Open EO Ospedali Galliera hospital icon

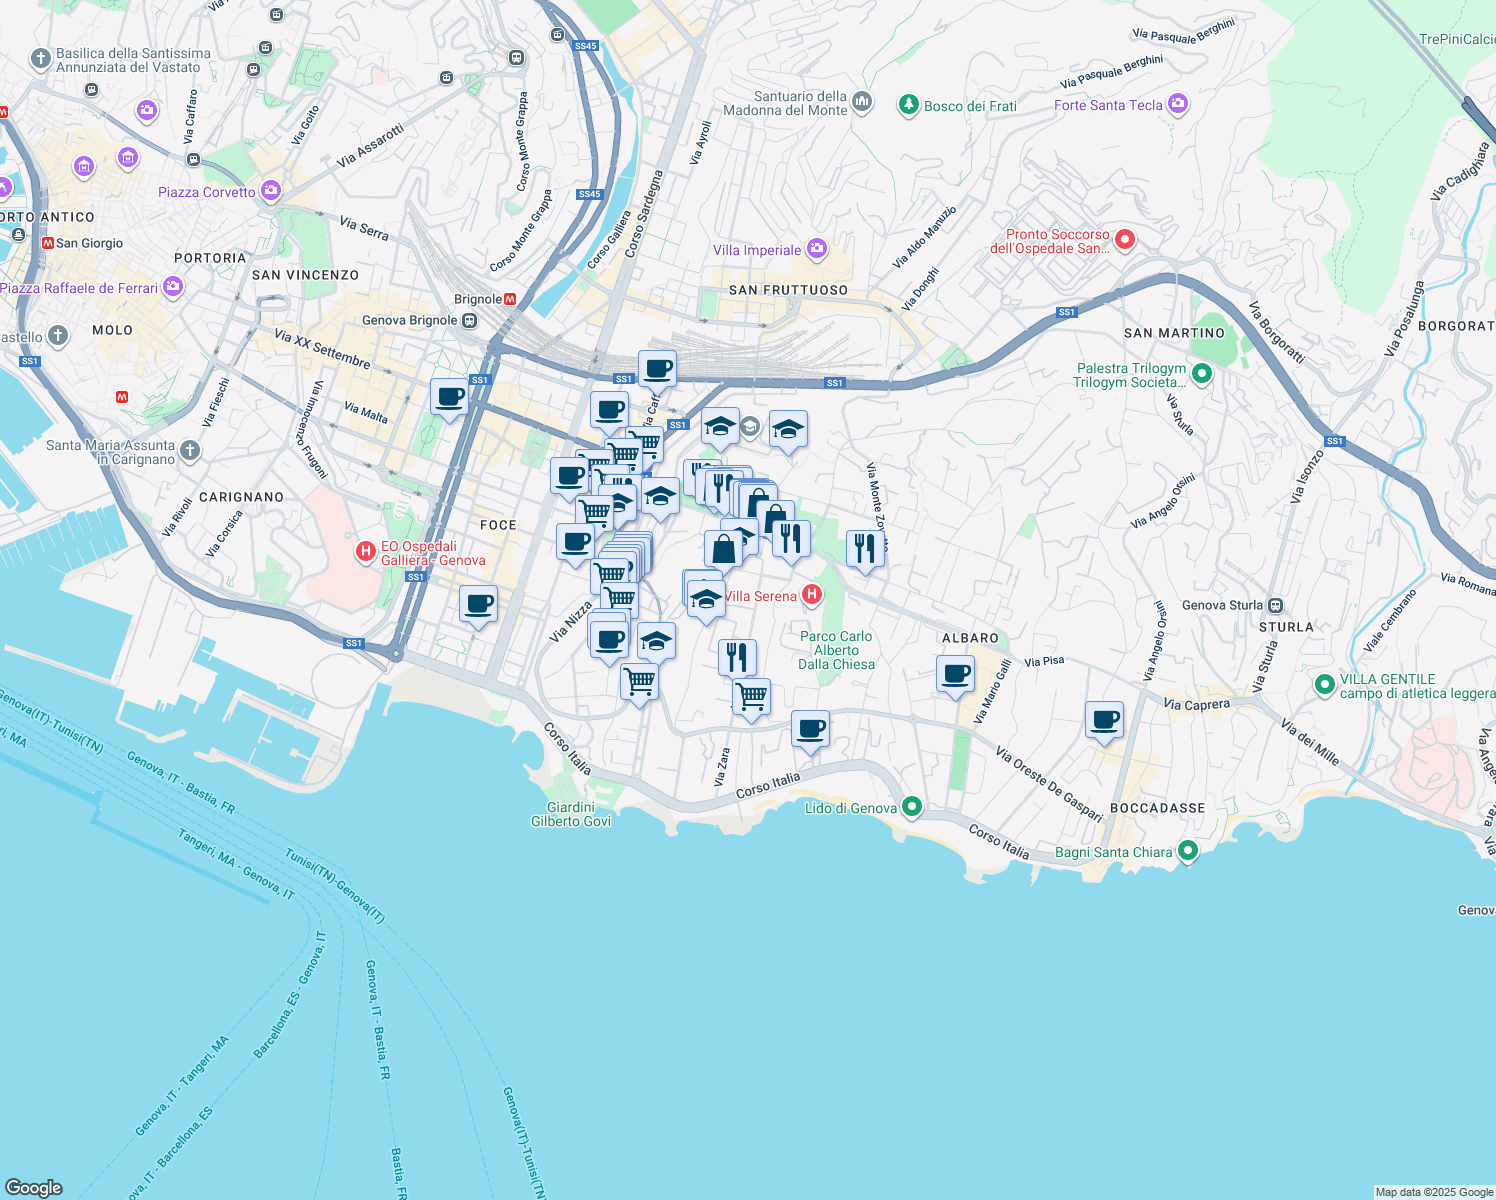[366, 551]
